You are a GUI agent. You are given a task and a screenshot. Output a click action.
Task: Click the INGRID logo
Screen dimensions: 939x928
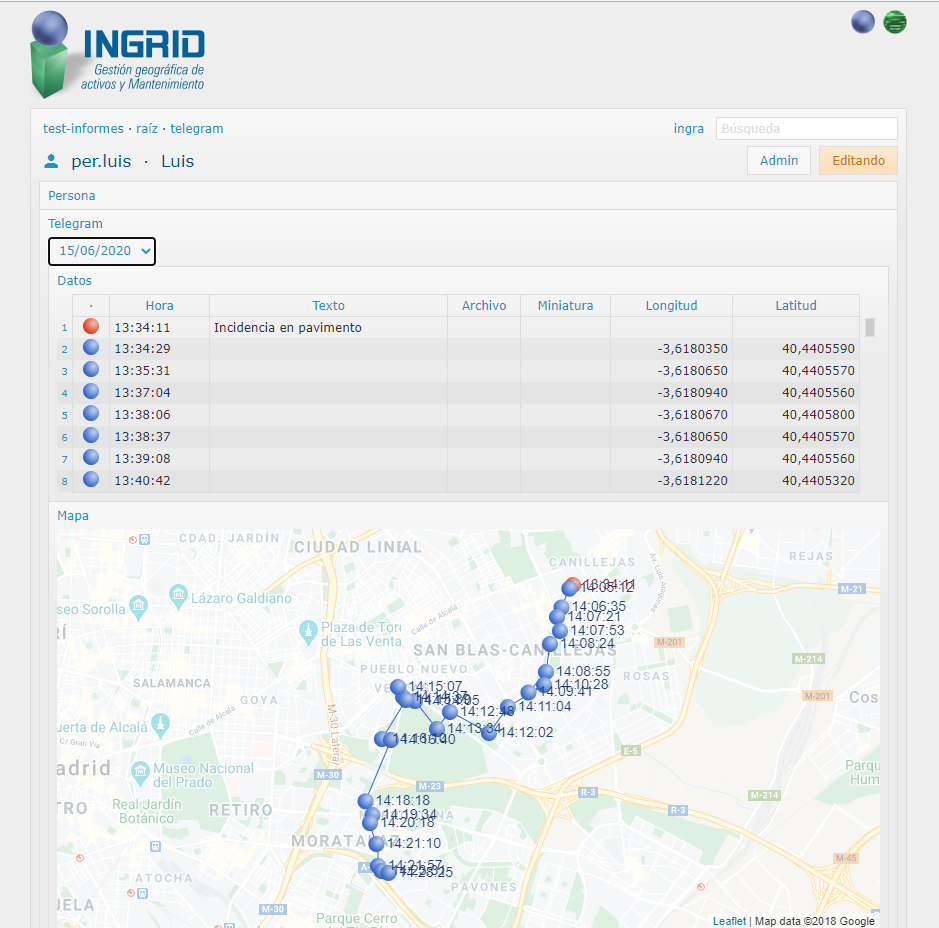(118, 55)
